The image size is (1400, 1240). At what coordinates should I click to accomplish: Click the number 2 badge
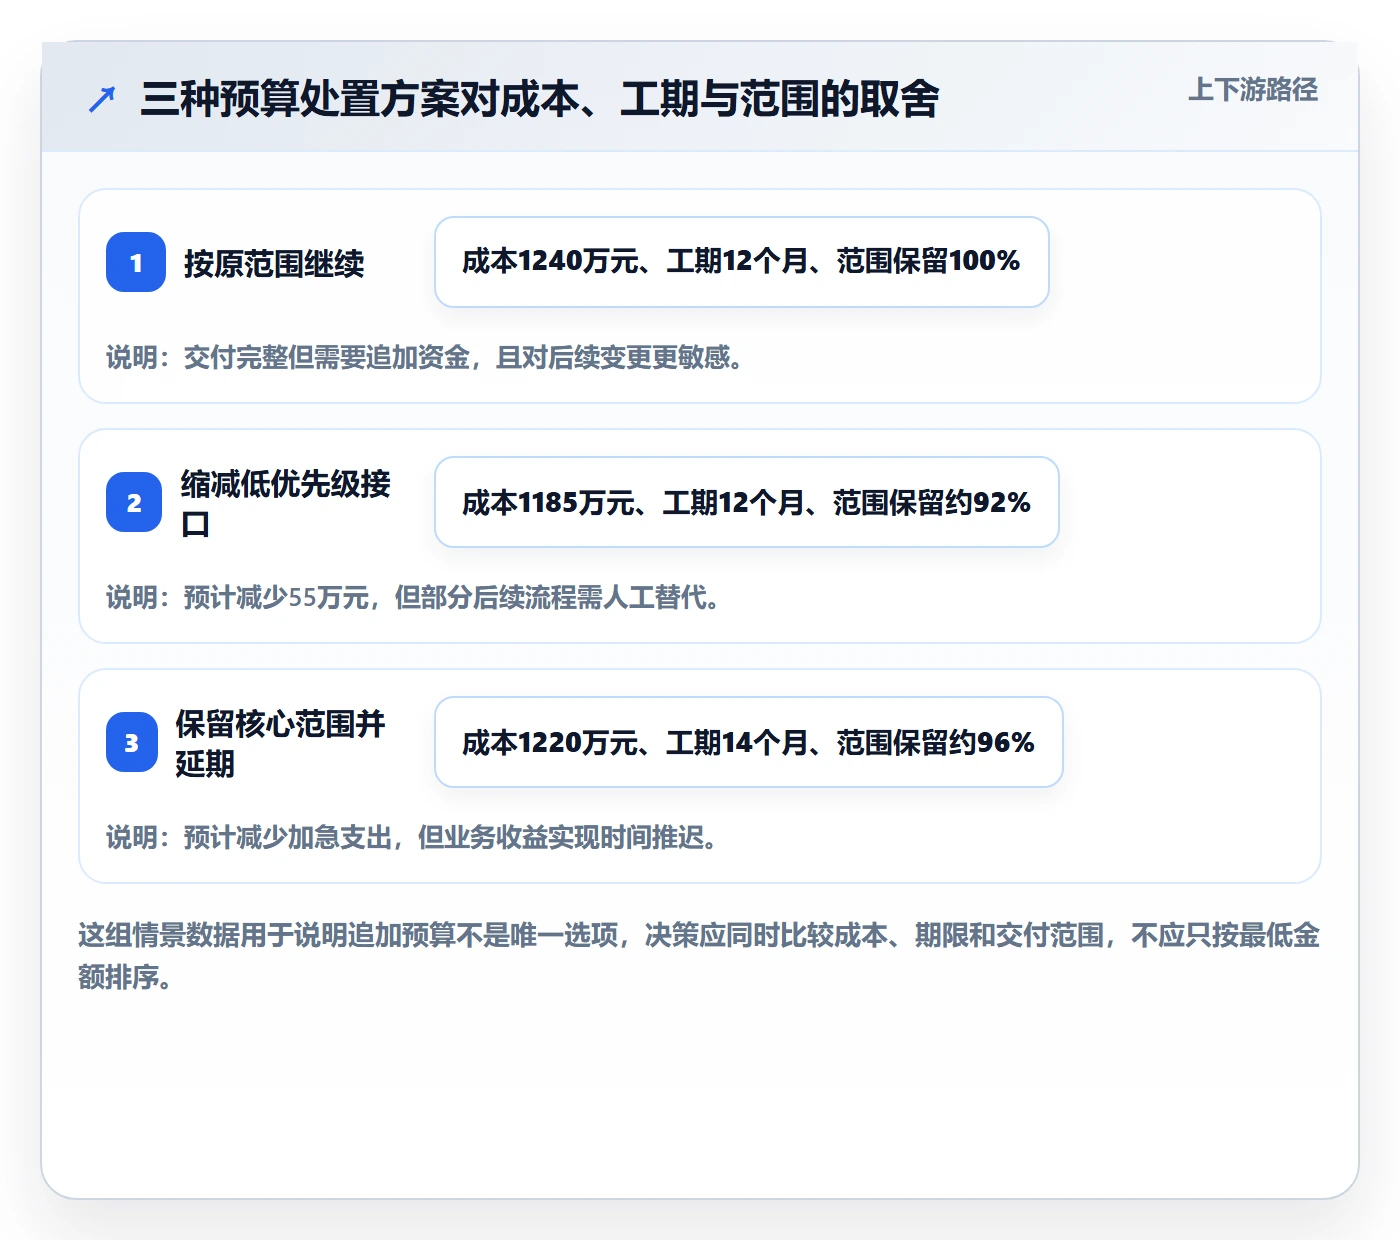[x=134, y=502]
